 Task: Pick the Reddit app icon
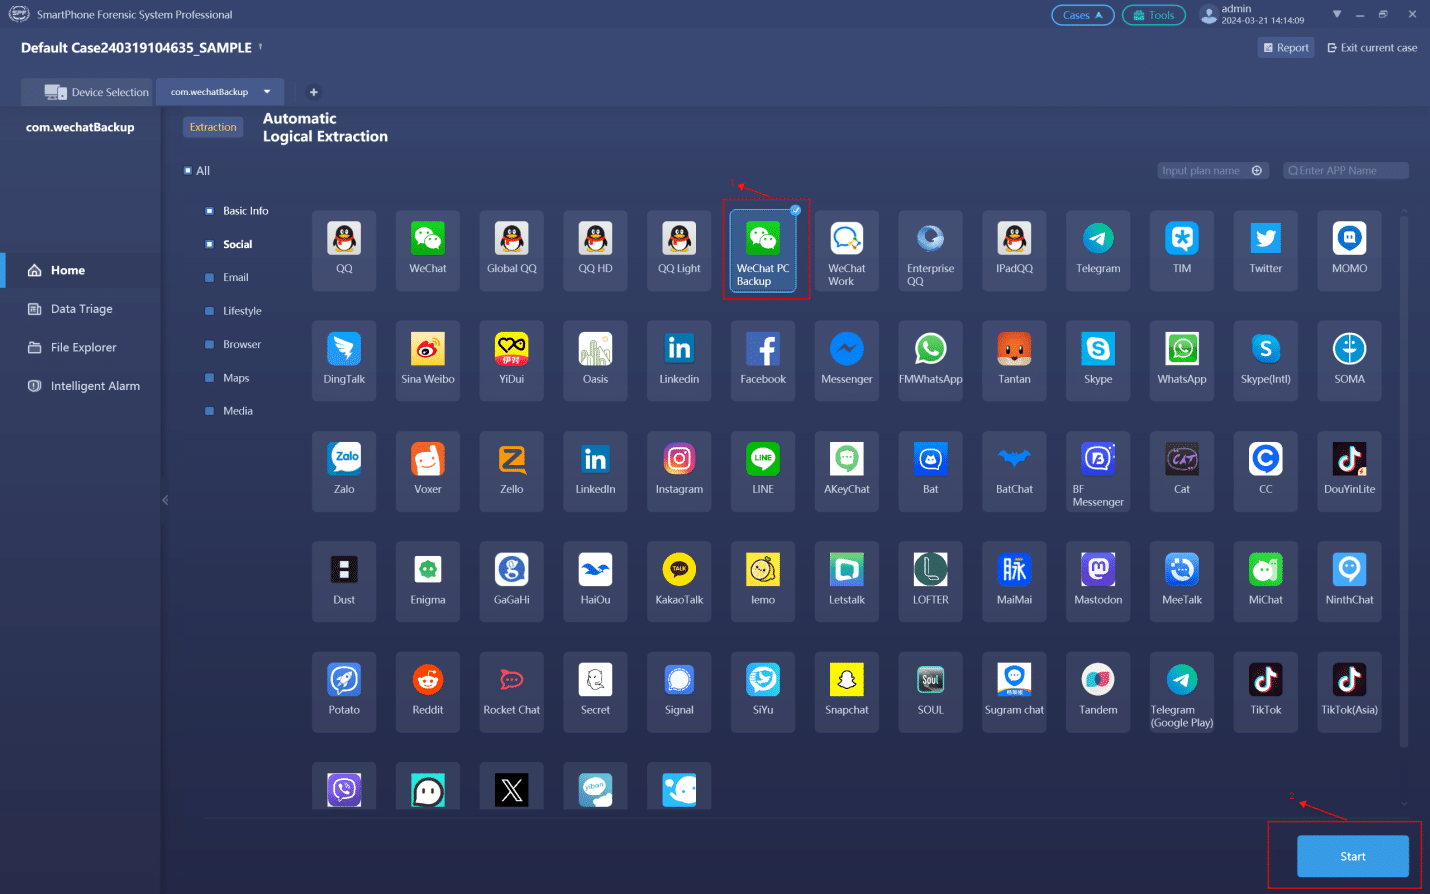(x=428, y=692)
